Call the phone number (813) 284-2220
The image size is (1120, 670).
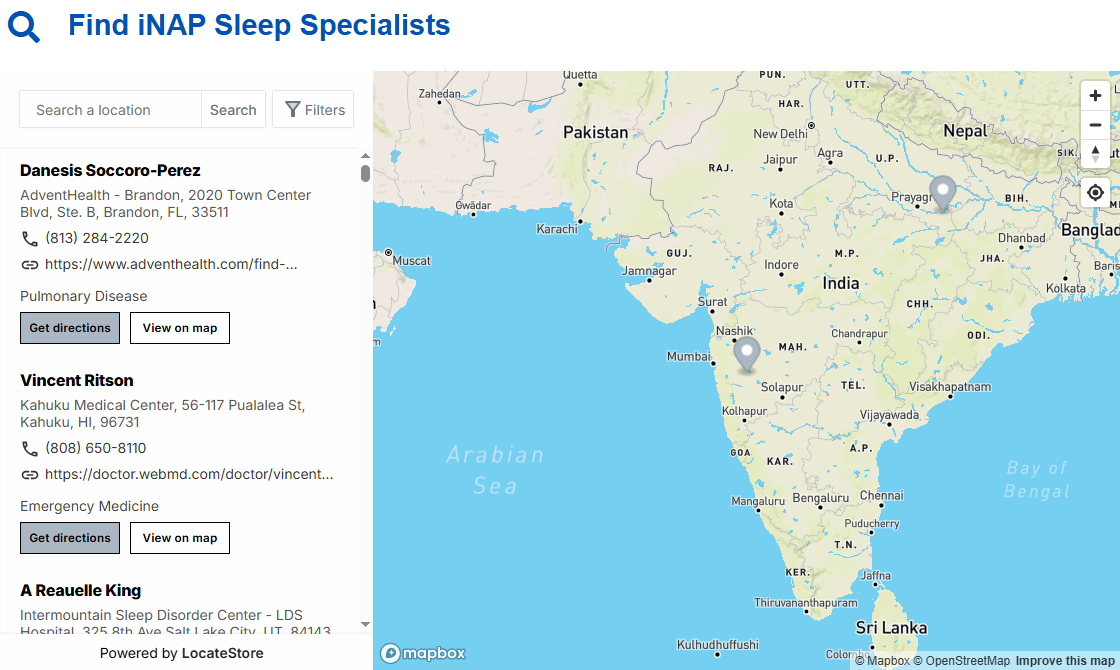coord(97,239)
